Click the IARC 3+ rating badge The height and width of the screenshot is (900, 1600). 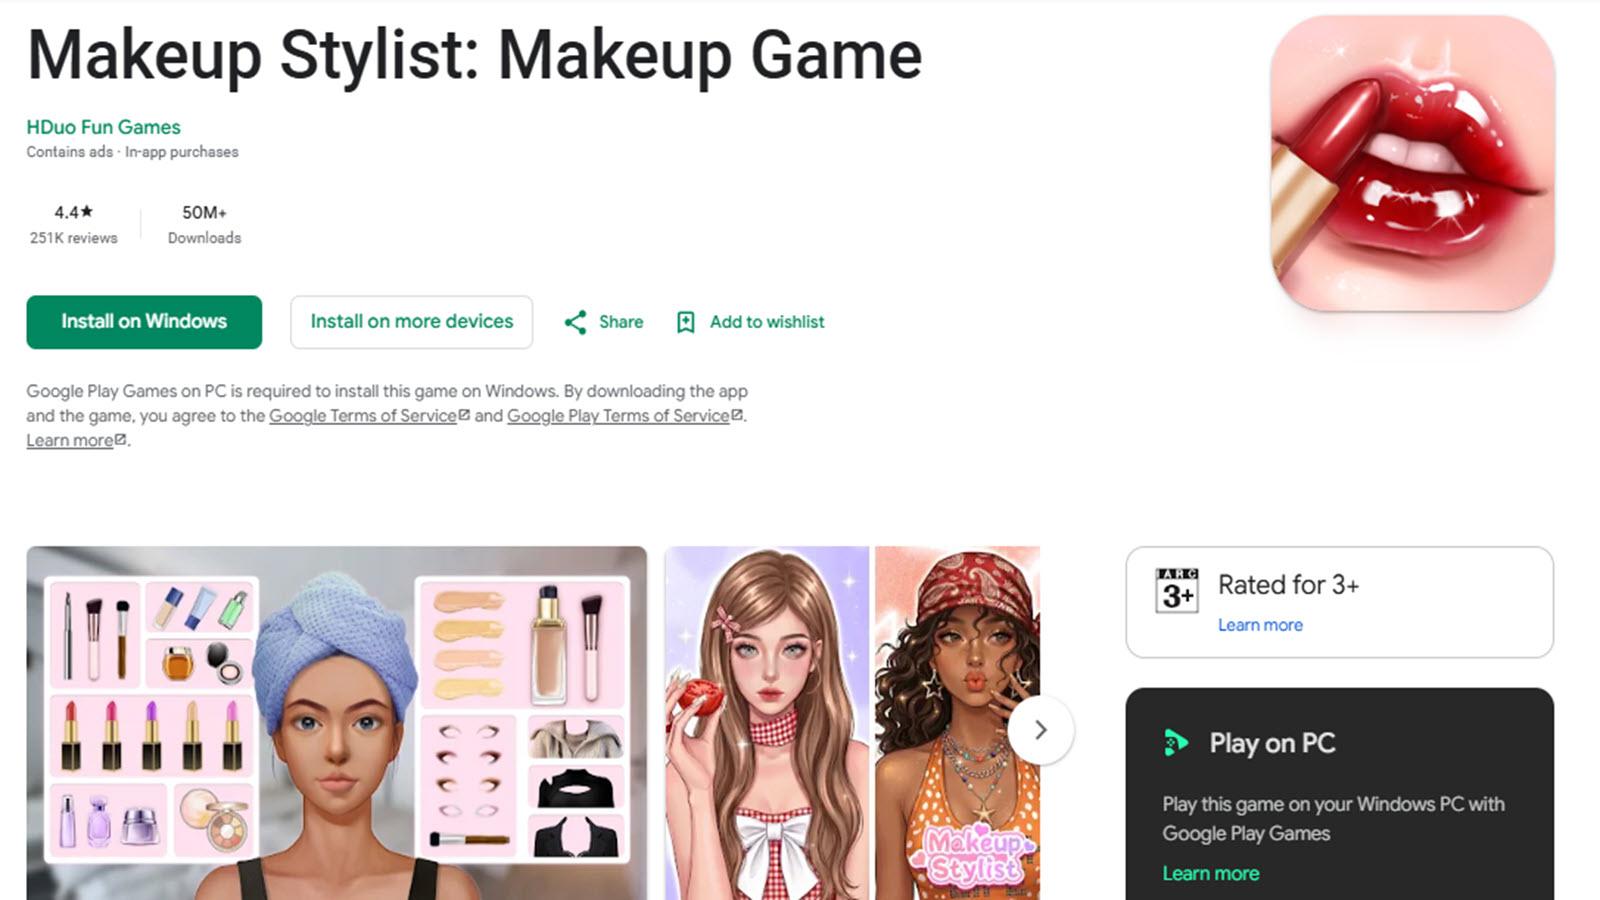coord(1177,590)
